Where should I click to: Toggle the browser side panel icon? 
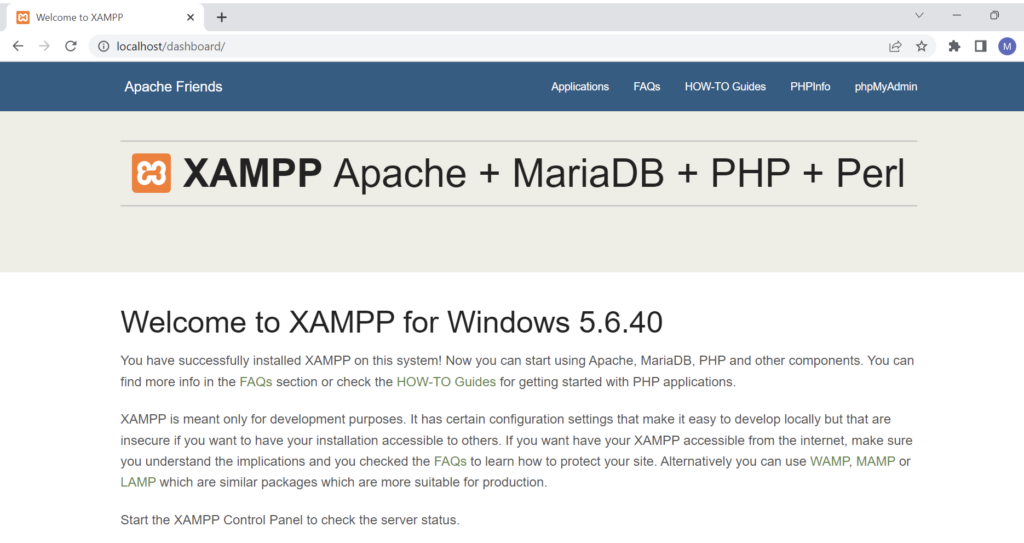coord(980,46)
